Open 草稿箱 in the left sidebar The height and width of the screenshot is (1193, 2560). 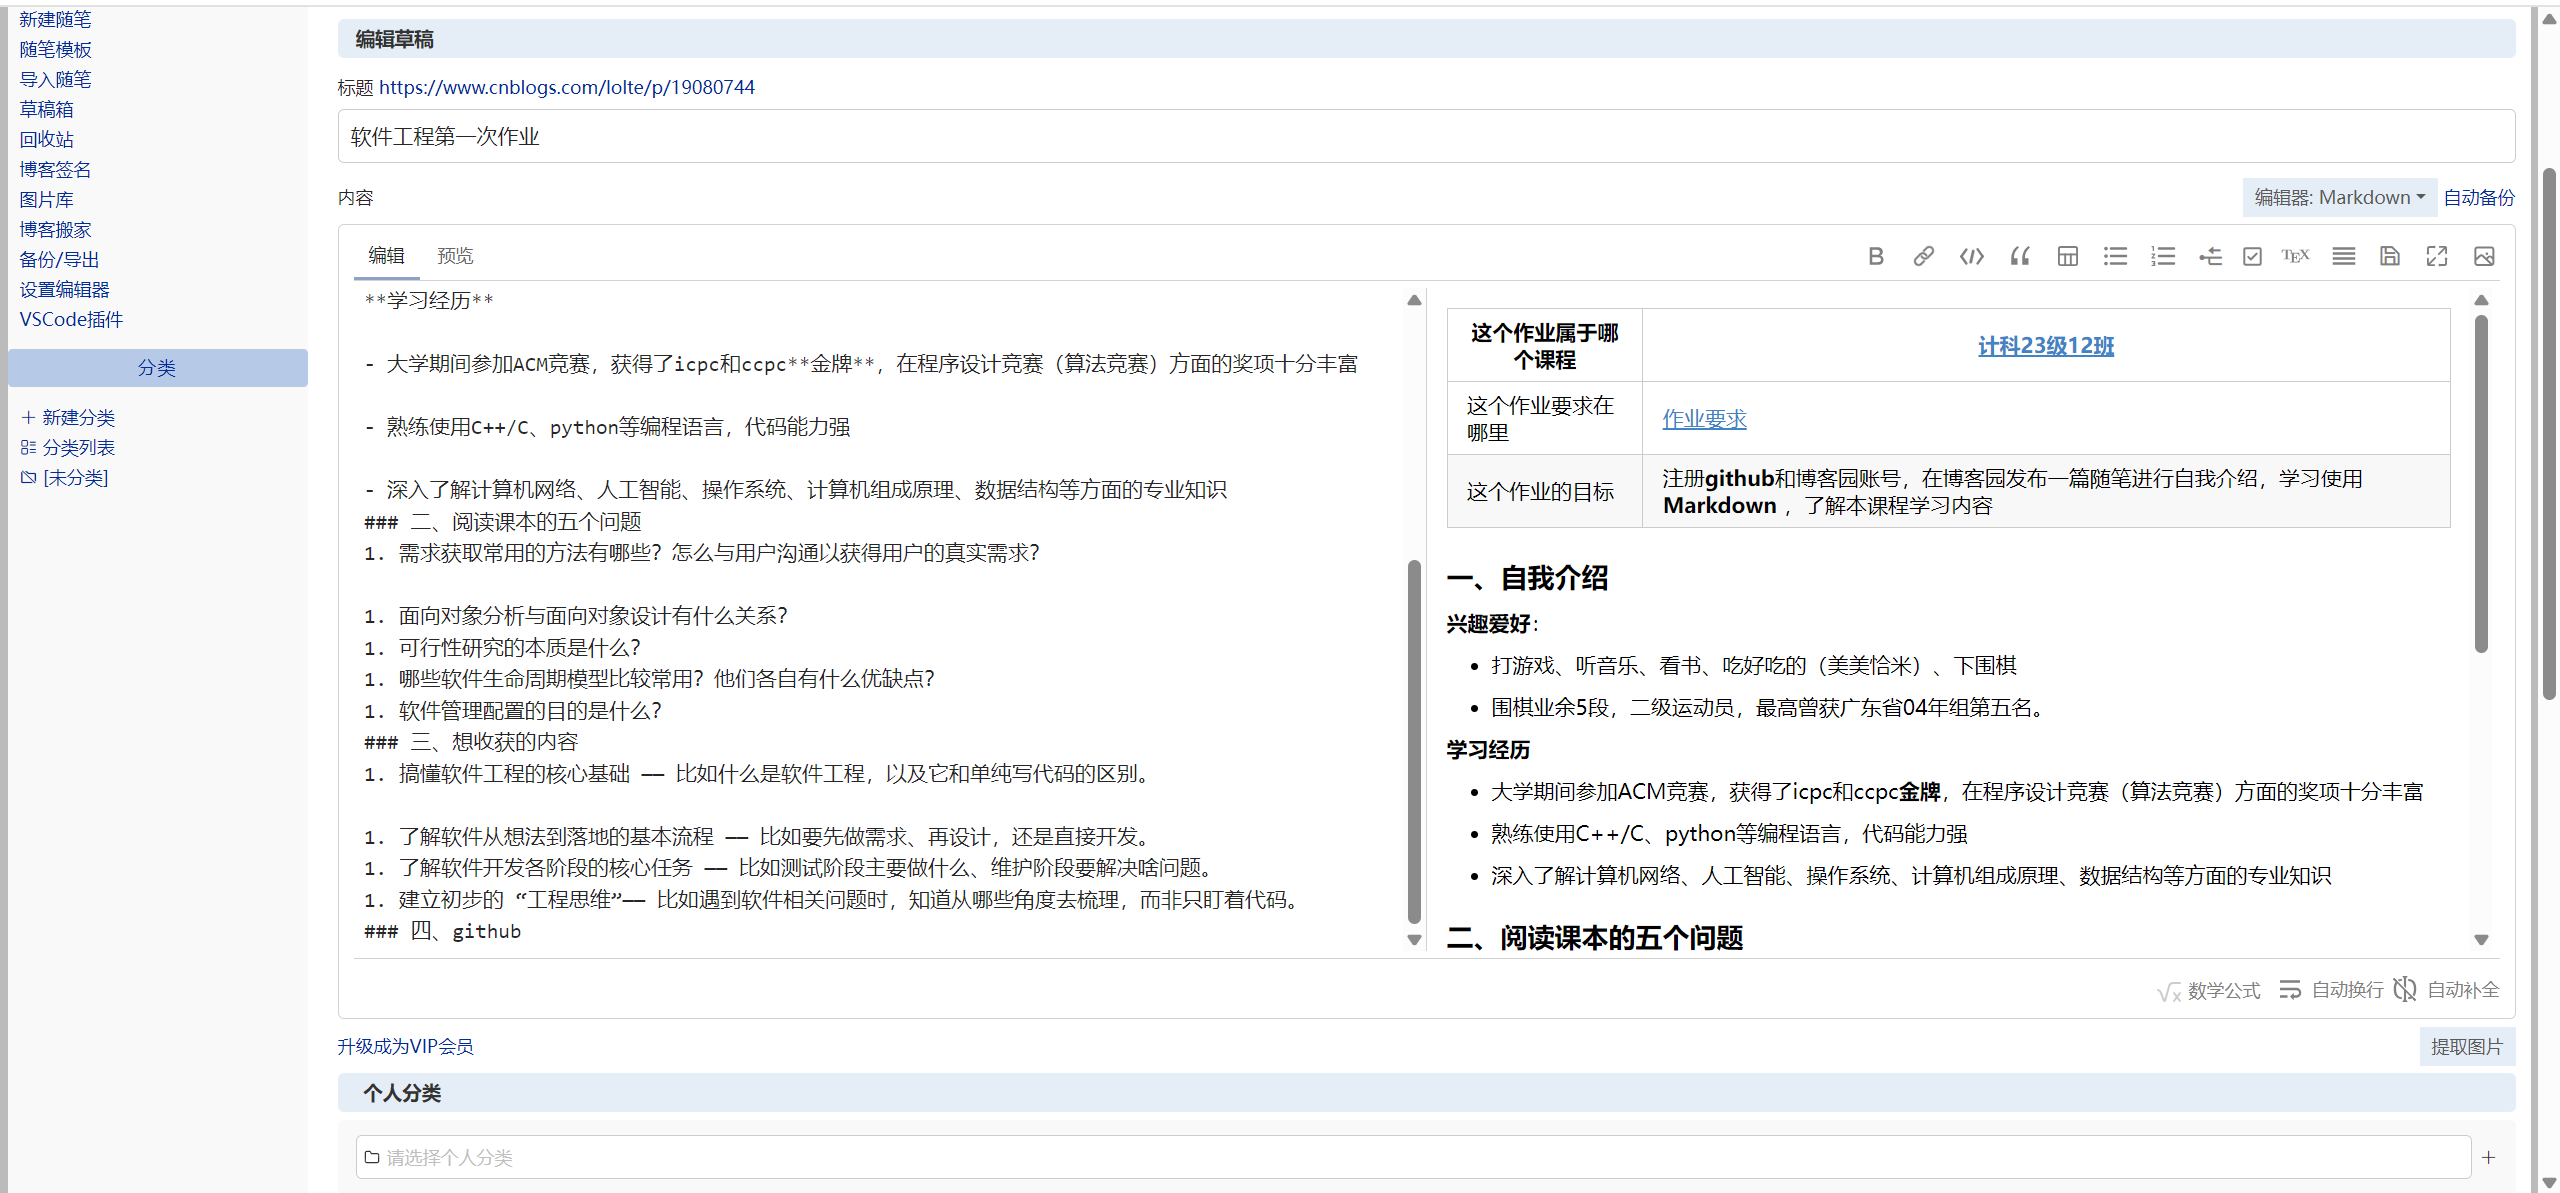[x=46, y=110]
